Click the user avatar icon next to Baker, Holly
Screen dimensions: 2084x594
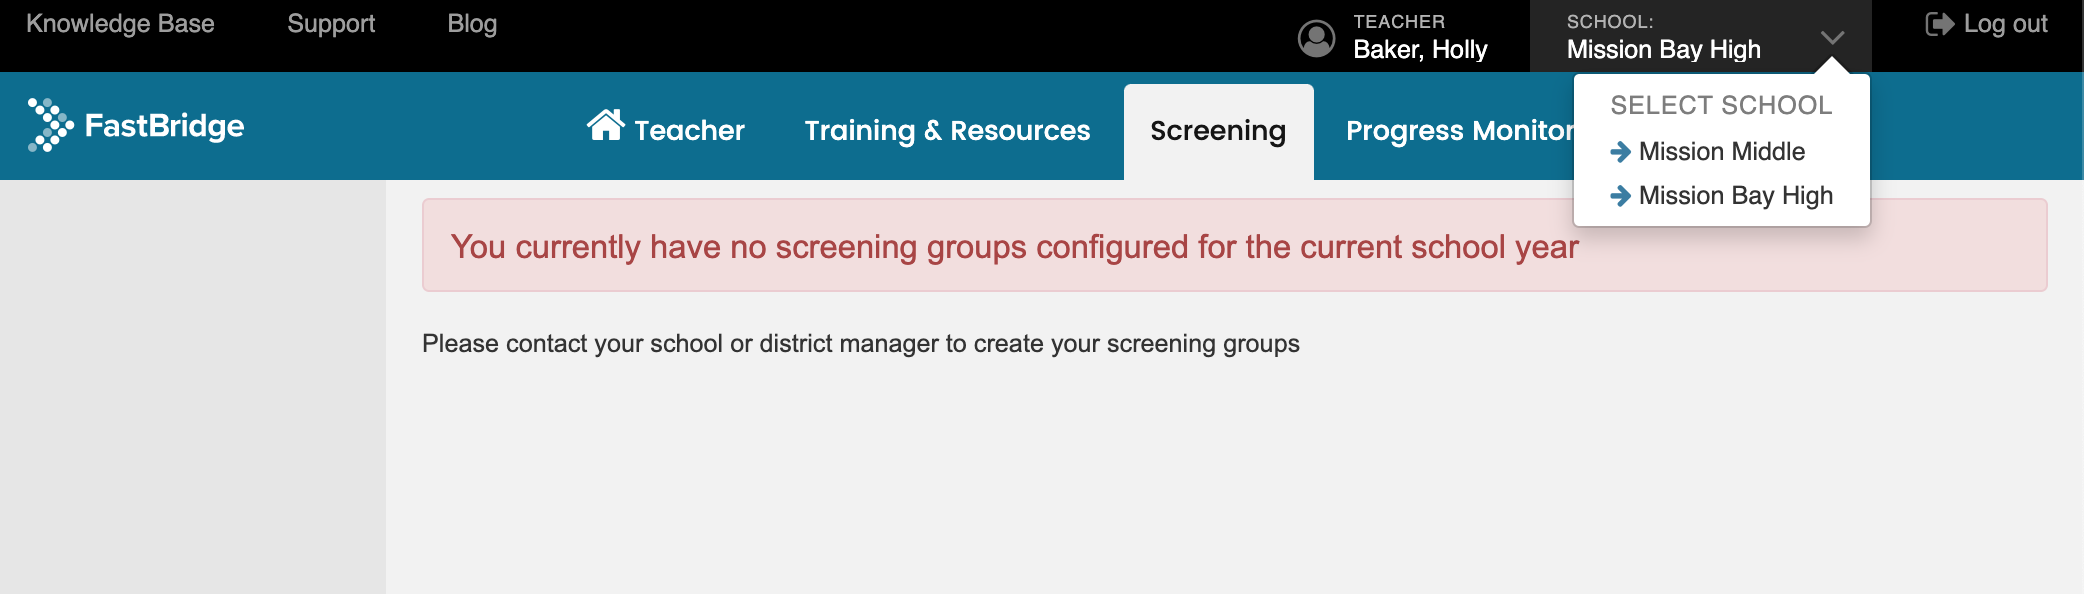(1316, 39)
